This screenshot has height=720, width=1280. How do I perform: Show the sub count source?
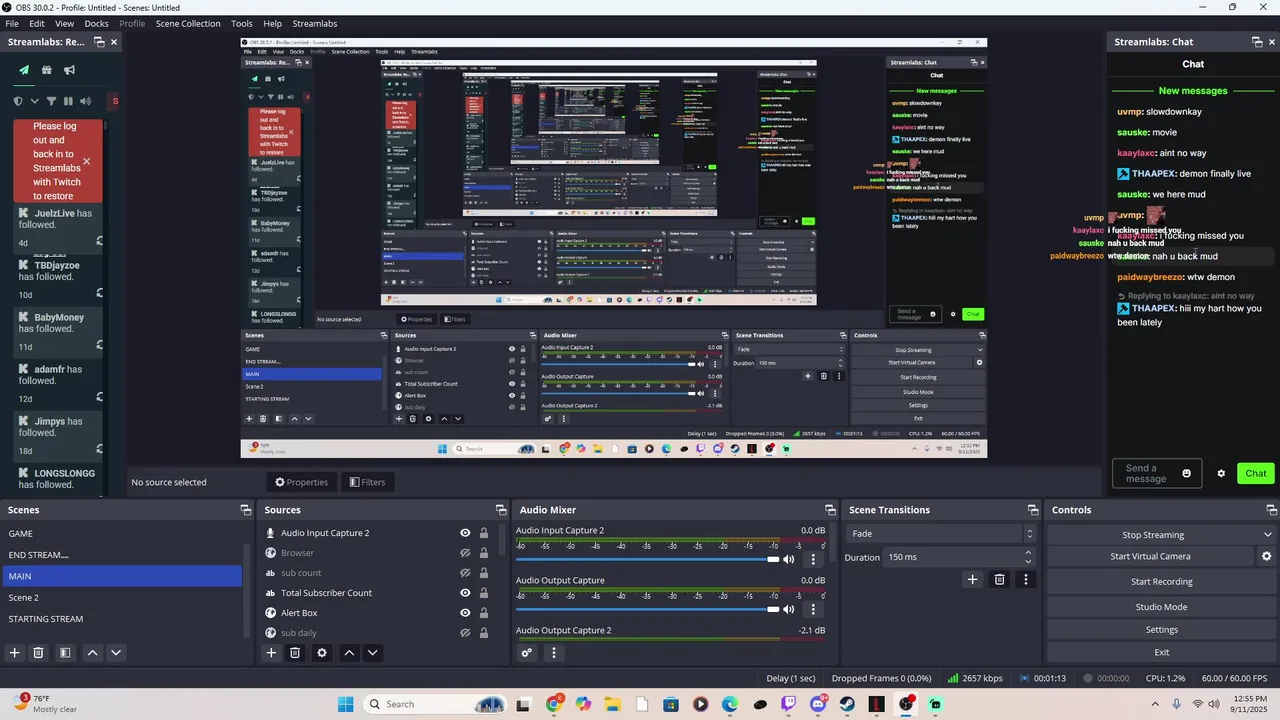[x=465, y=573]
